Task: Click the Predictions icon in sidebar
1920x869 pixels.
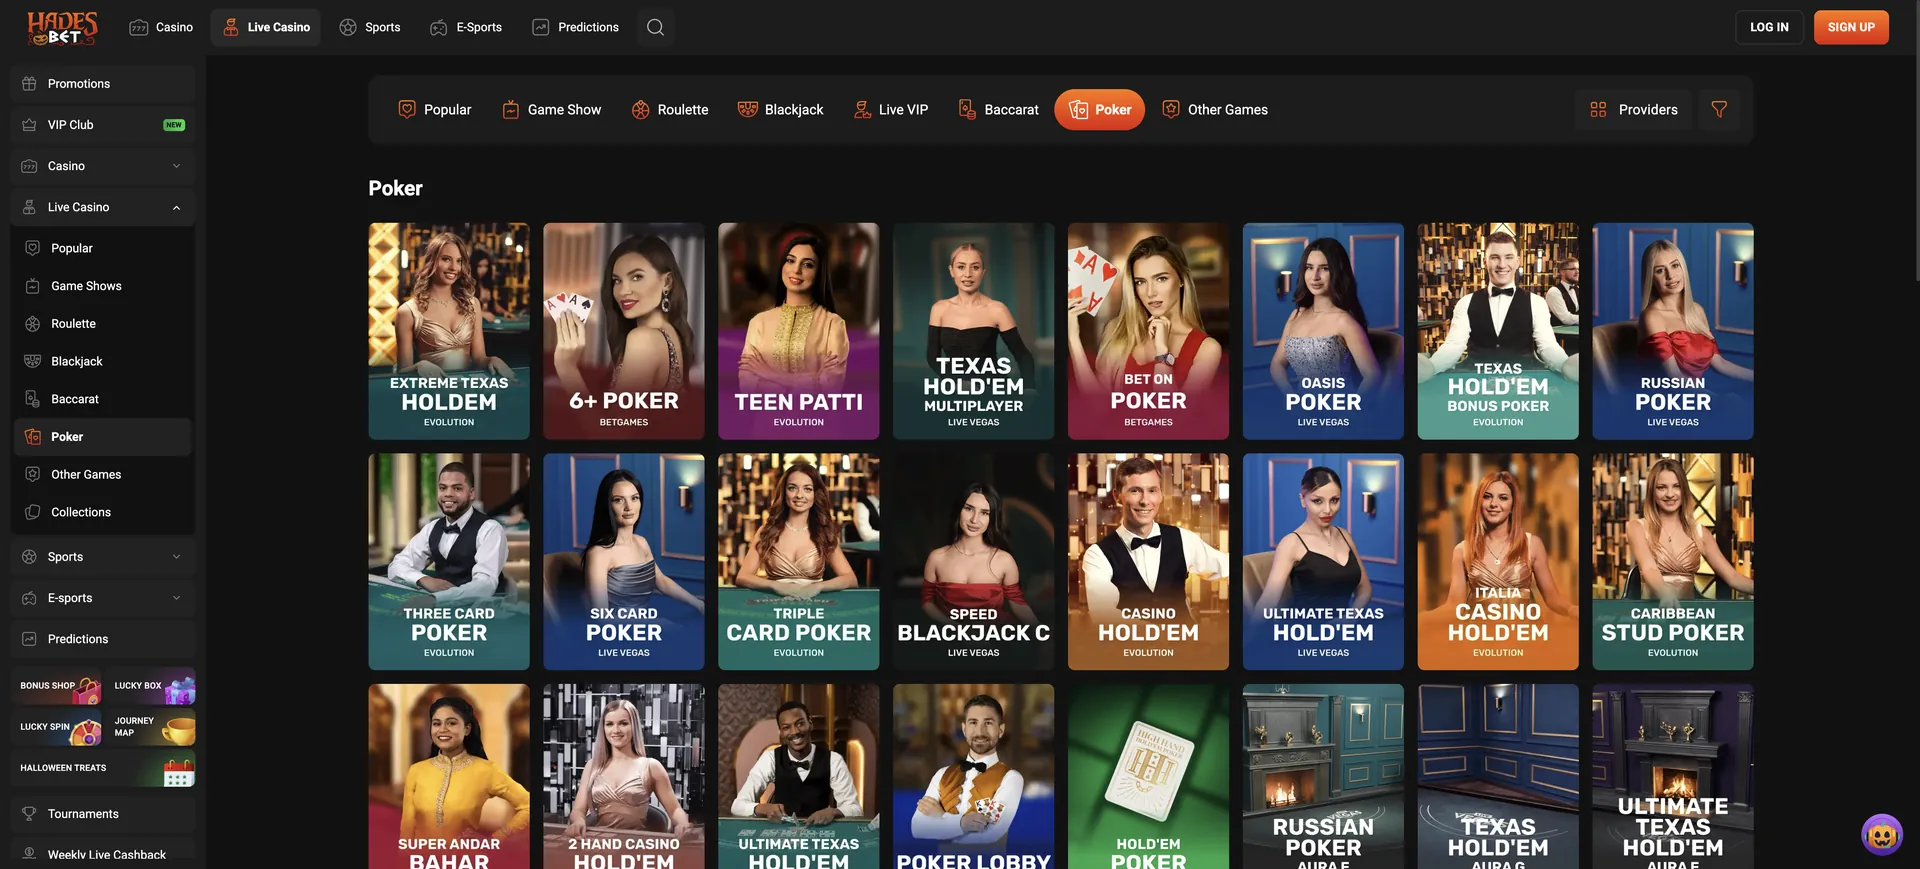Action: (x=29, y=639)
